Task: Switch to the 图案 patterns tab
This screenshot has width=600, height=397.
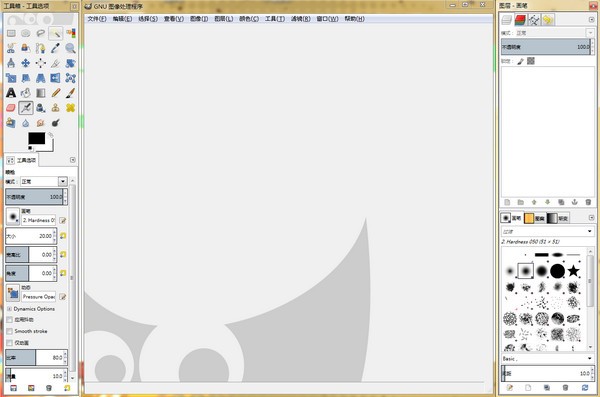Action: 535,218
